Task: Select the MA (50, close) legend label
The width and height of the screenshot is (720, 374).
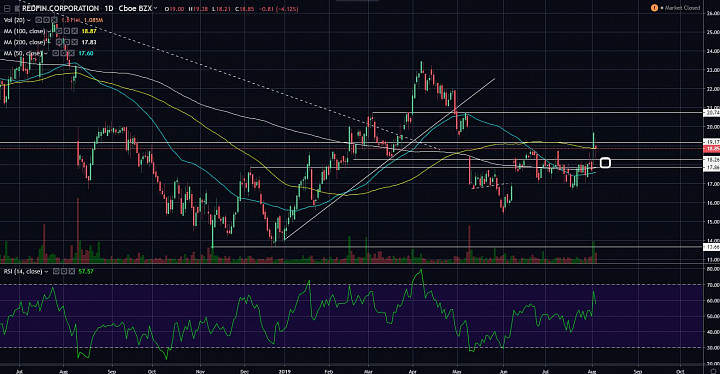Action: (x=23, y=53)
